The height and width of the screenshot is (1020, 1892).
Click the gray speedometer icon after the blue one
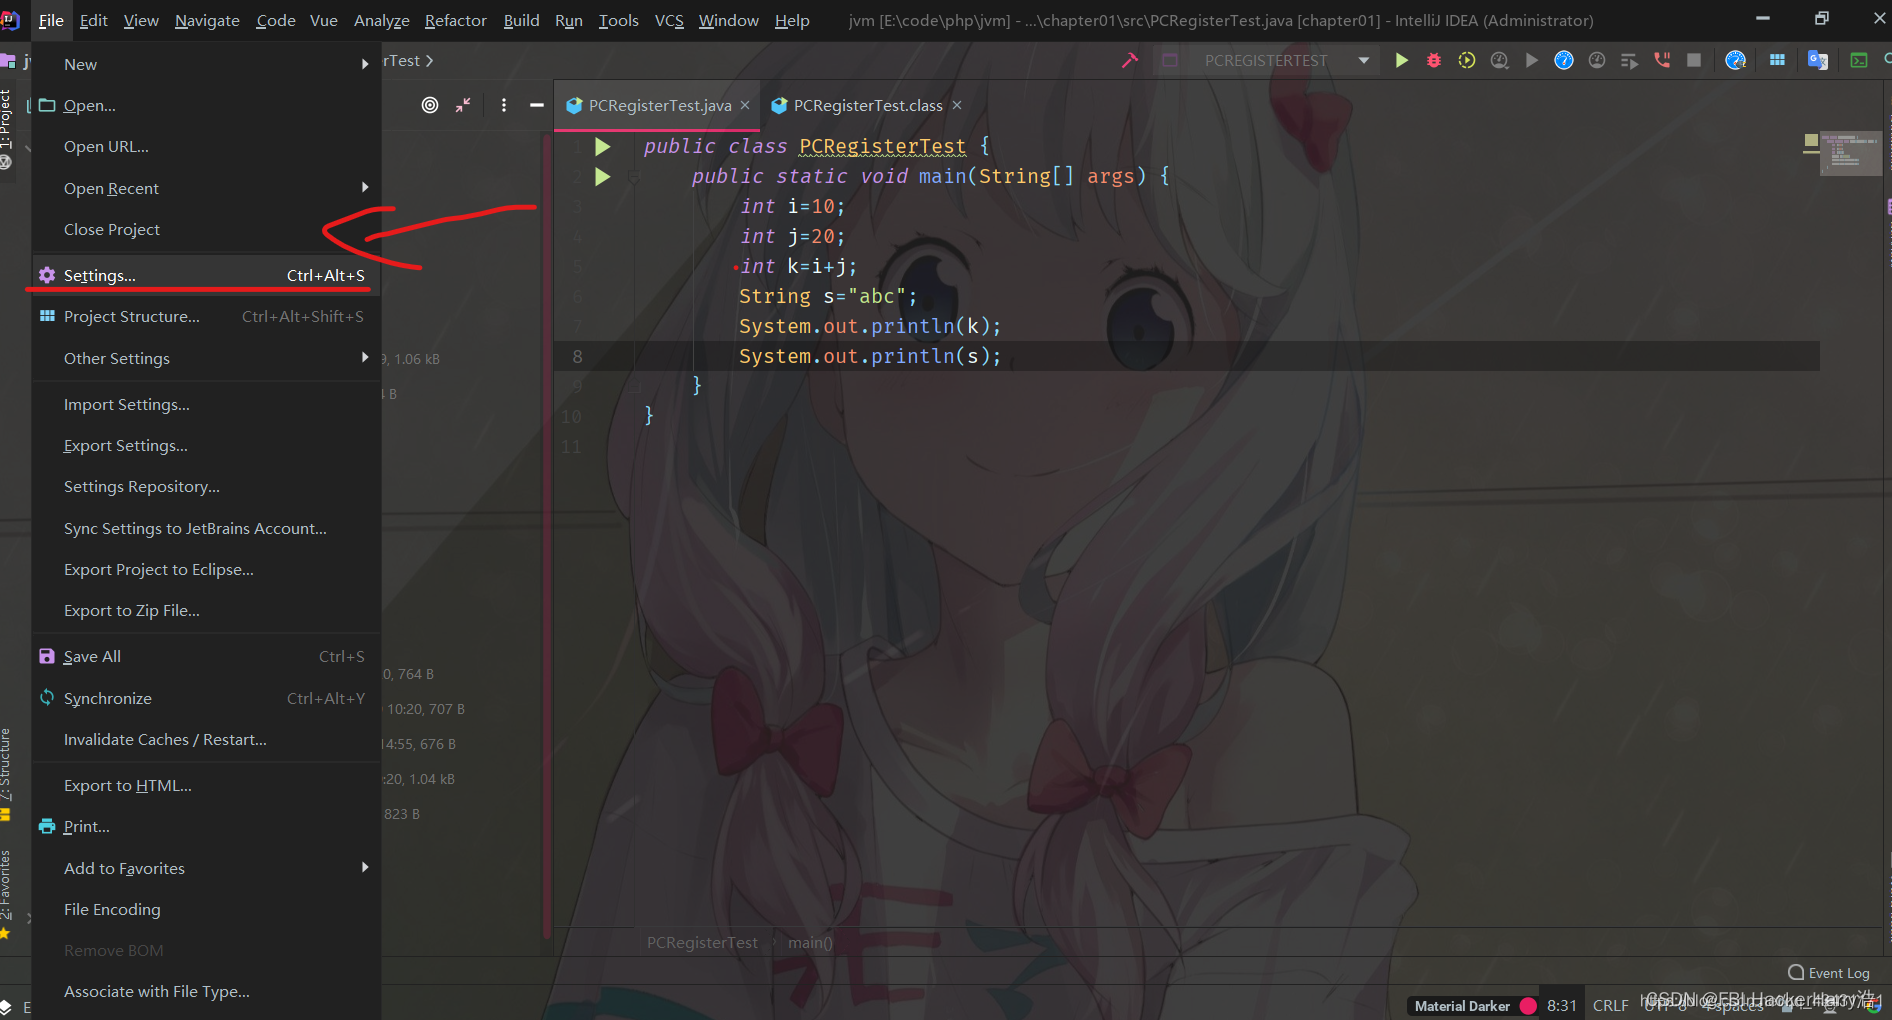coord(1597,60)
